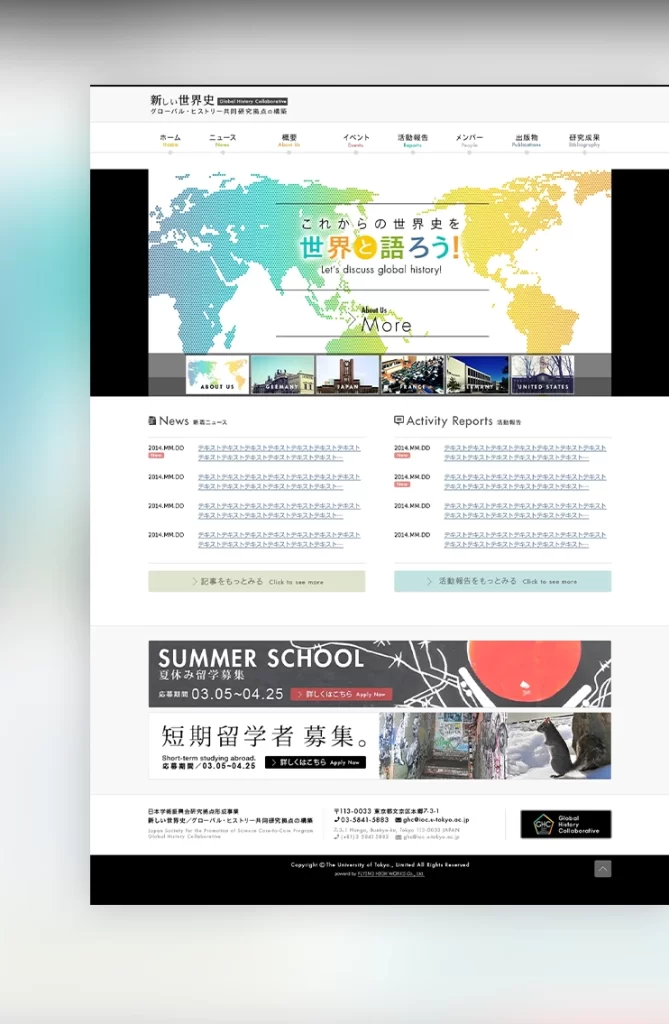Click the news 'Click to see more' button
Viewport: 669px width, 1024px height.
click(257, 581)
